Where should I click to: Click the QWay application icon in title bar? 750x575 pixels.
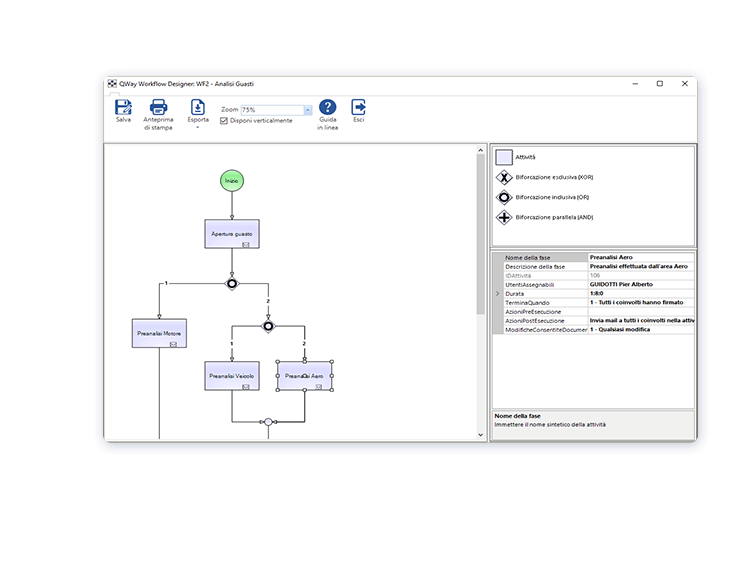112,84
